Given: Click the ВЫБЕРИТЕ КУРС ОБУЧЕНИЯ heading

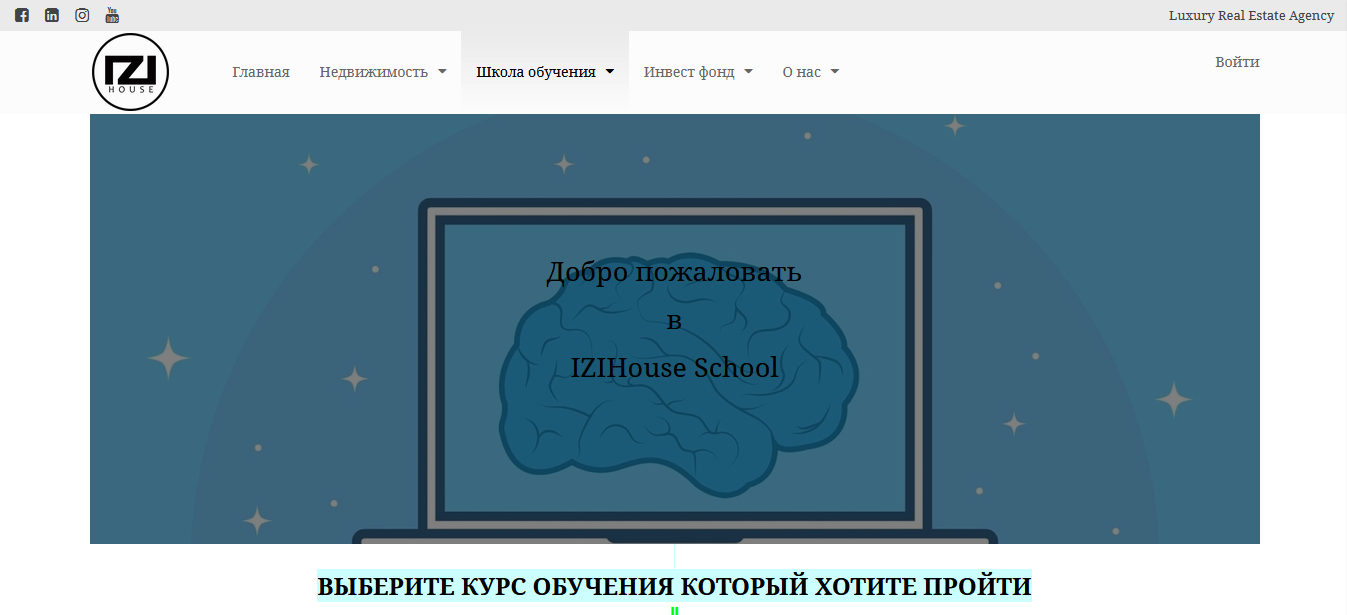Looking at the screenshot, I should (674, 586).
